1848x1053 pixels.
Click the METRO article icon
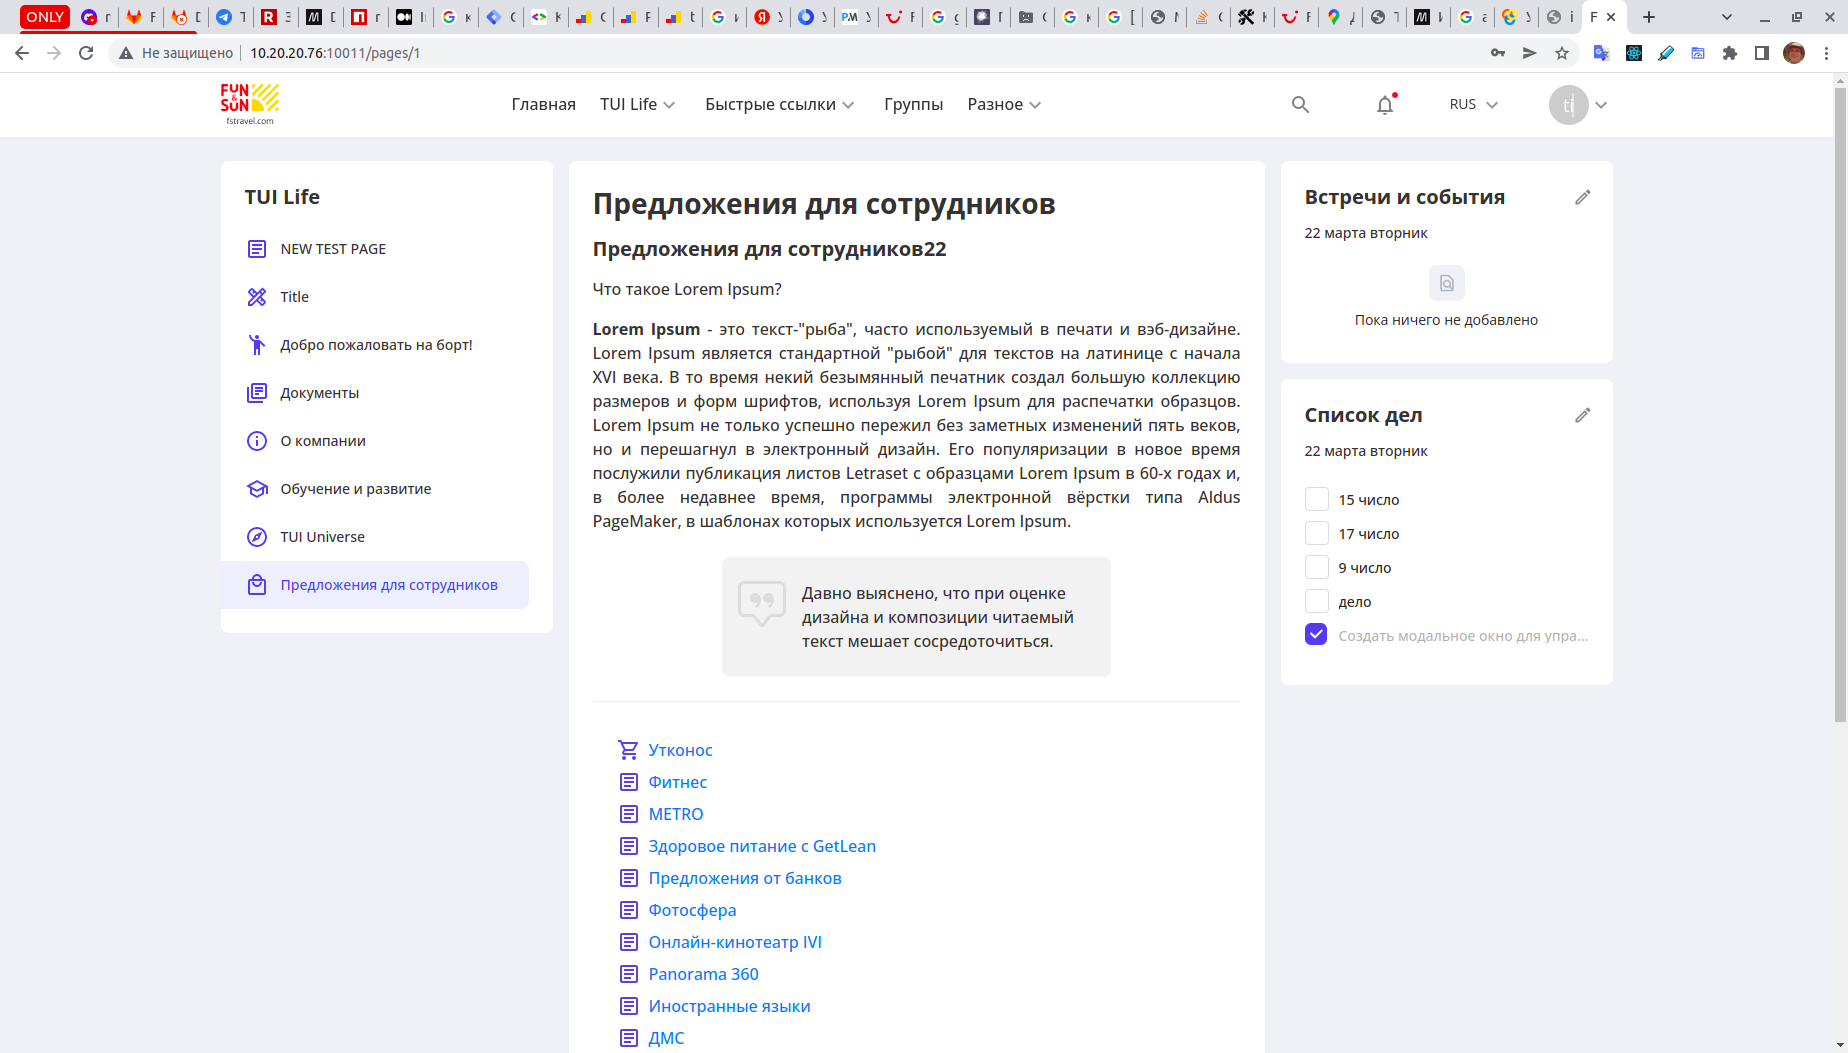click(628, 814)
